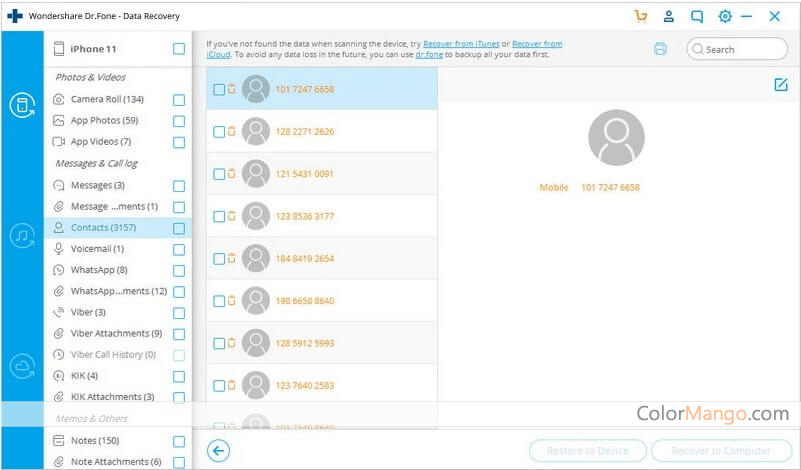Open the user account icon
Image resolution: width=801 pixels, height=470 pixels.
(x=669, y=16)
